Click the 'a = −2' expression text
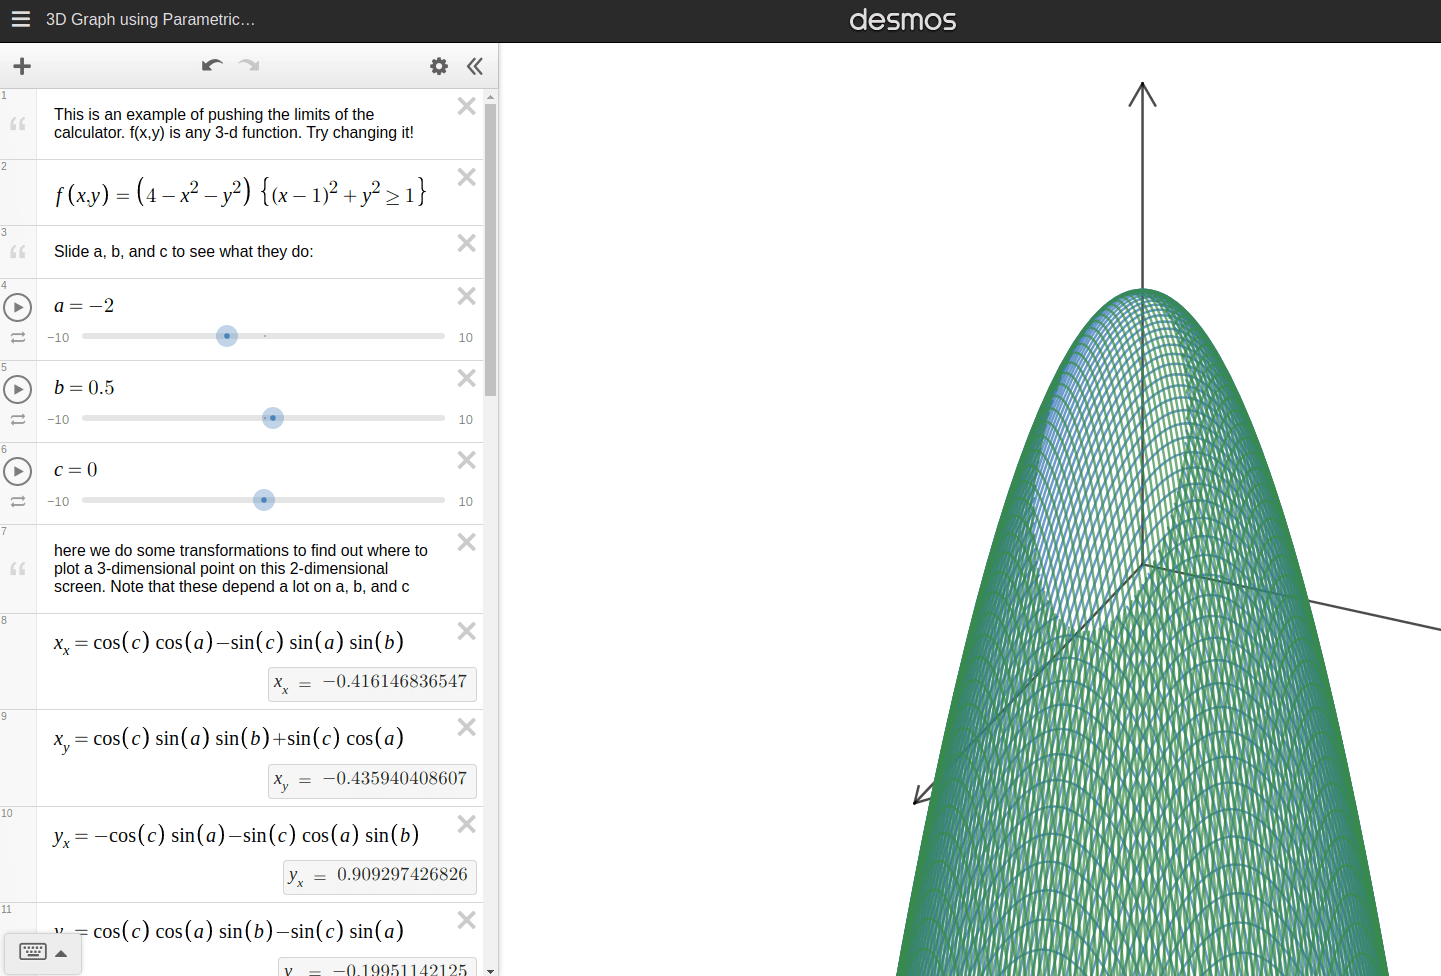The image size is (1441, 976). point(84,306)
